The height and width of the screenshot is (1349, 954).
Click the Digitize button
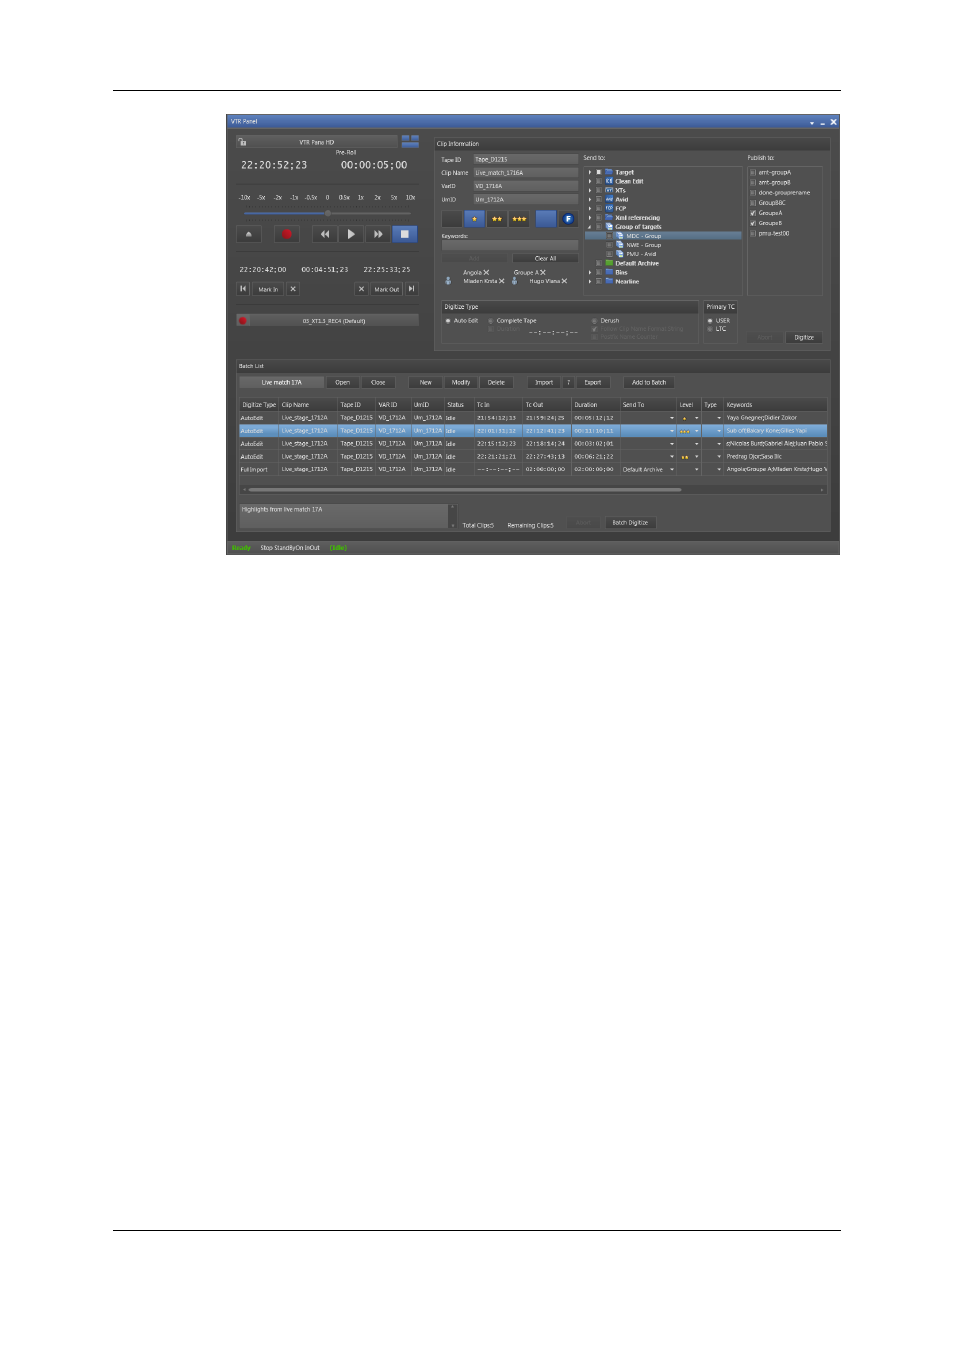804,338
